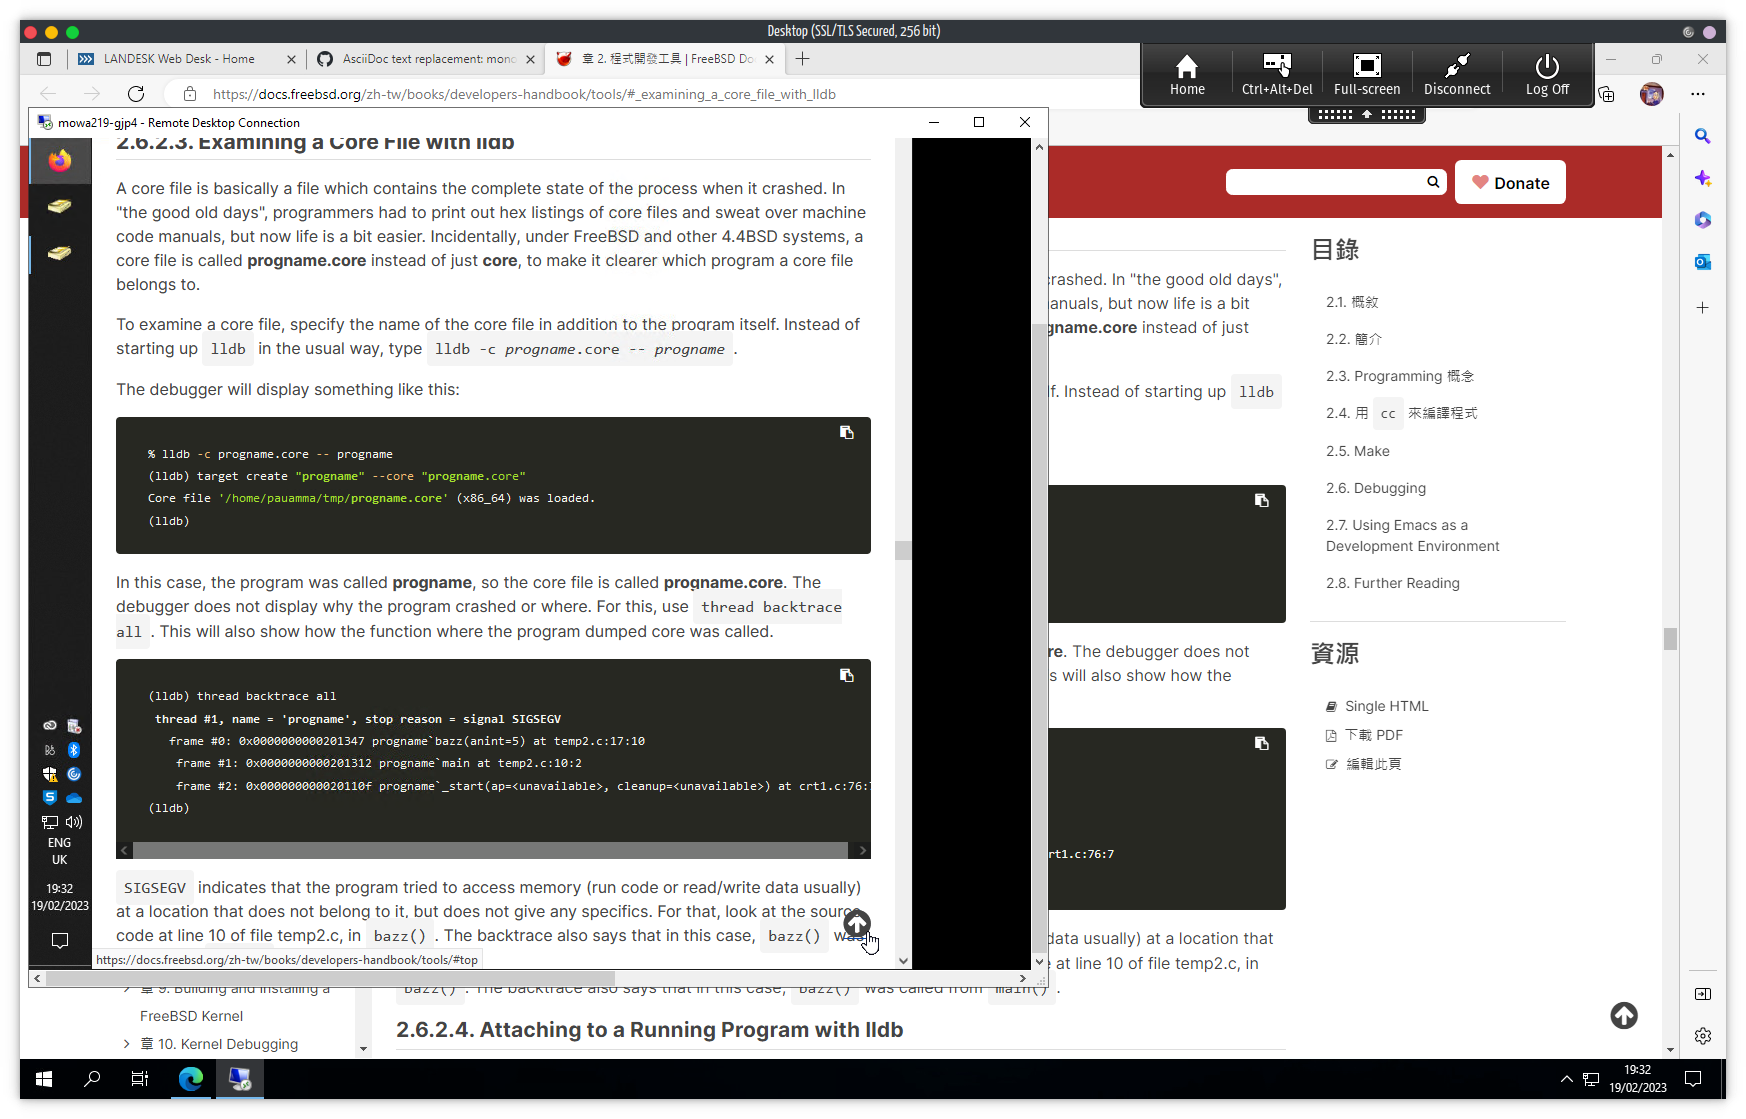Click the search magnifier in FreeBSD header
Screen dimensions: 1746x1119
1433,182
